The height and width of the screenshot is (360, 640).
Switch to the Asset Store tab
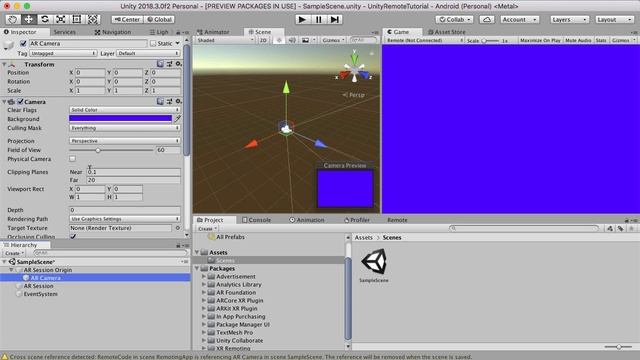[447, 32]
